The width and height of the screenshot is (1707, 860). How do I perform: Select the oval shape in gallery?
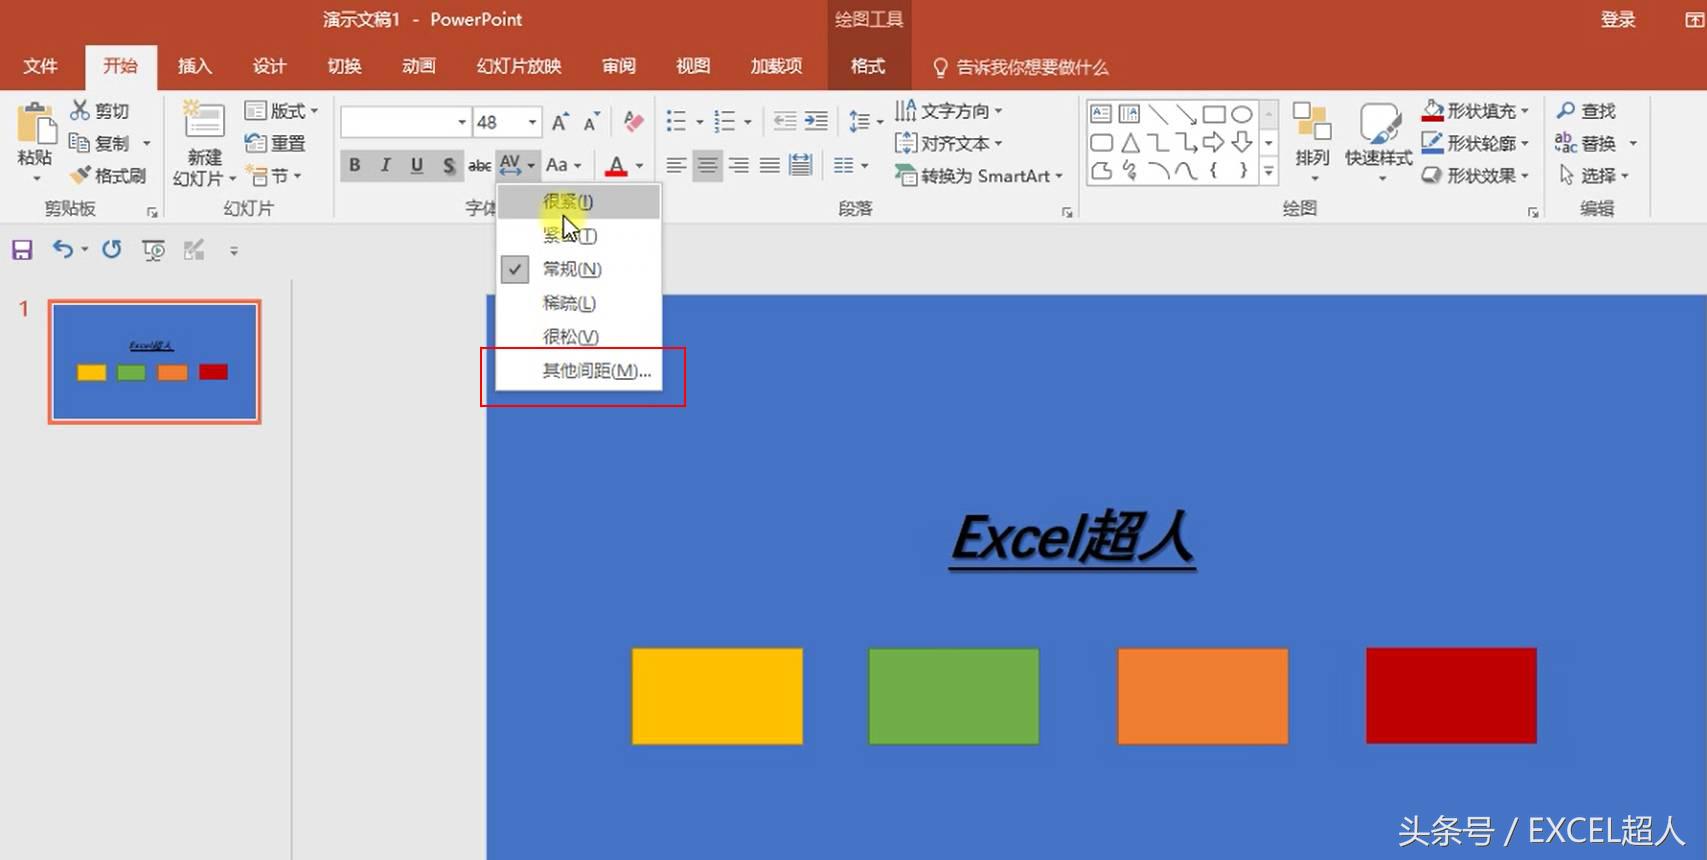click(x=1241, y=113)
